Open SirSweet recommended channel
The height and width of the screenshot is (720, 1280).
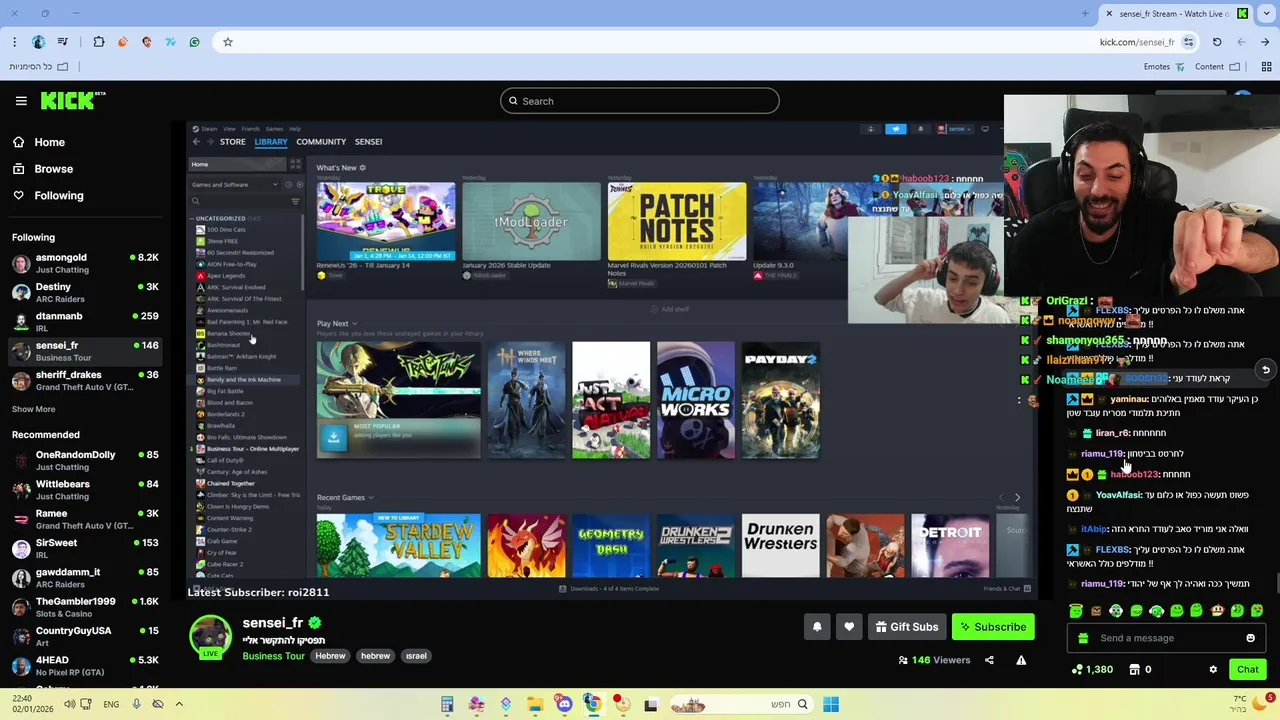(84, 549)
